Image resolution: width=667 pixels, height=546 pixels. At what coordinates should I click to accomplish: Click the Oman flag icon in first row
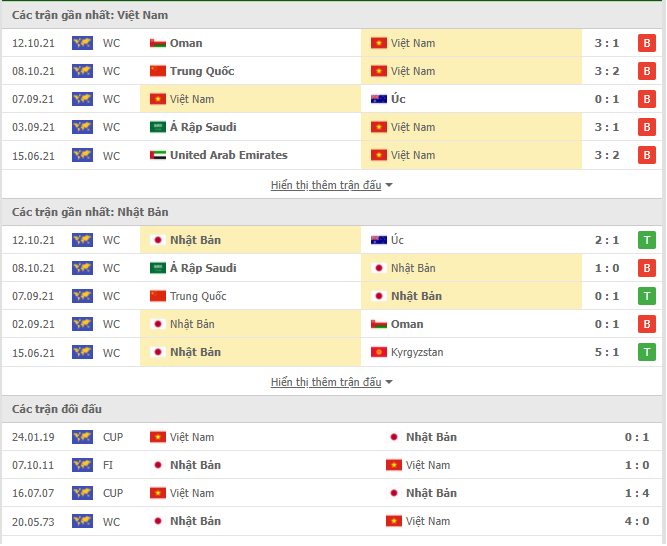(x=158, y=43)
